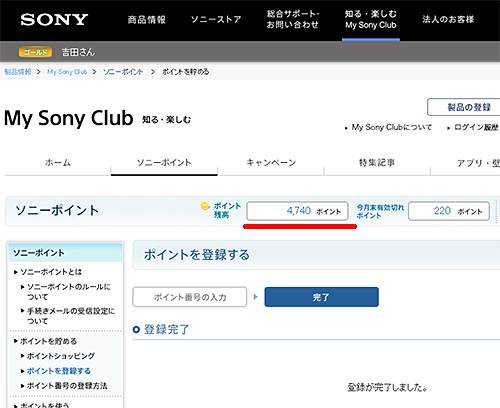The width and height of the screenshot is (500, 408).
Task: Open 手続きメールの受信設定について in sidebar
Action: pos(71,316)
